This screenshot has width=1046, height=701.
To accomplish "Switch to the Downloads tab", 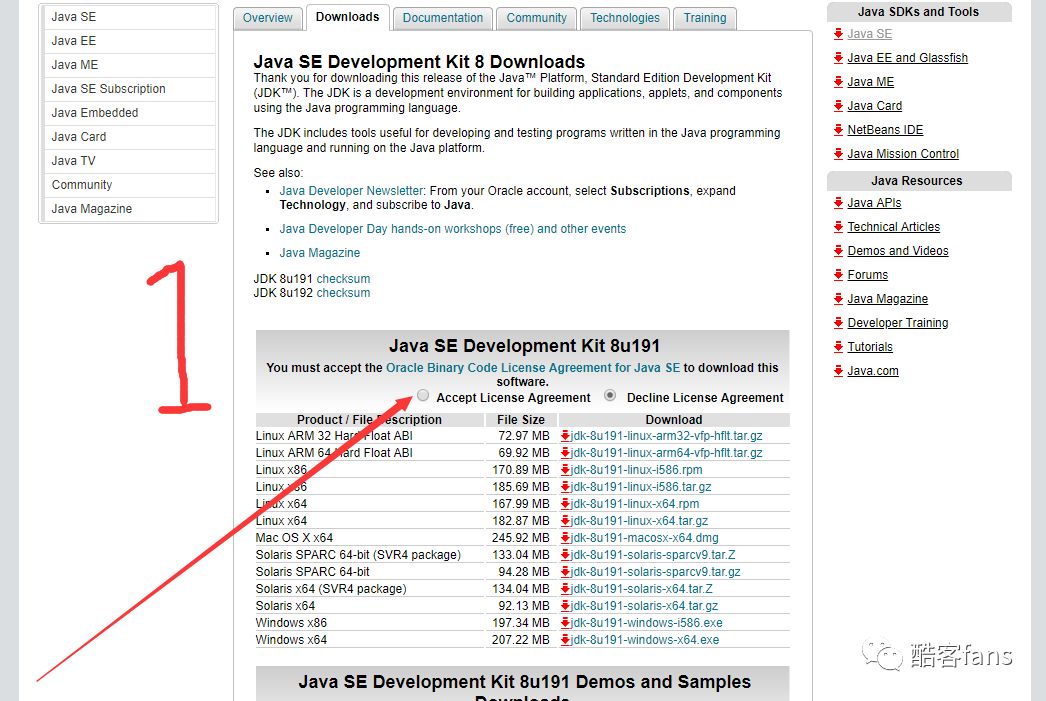I will click(348, 17).
